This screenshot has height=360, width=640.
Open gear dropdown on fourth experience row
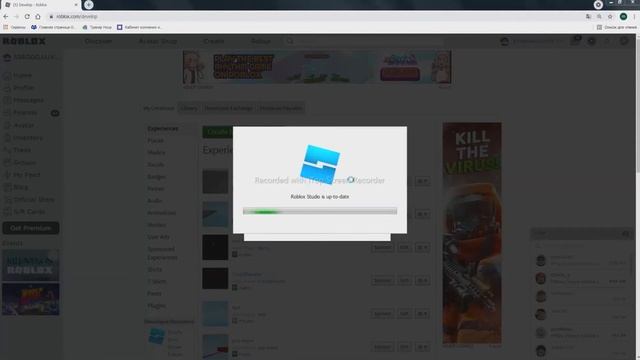422,280
